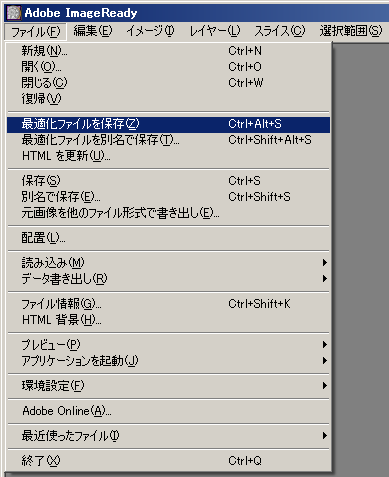389x477 pixels.
Task: Expand the プレビュー(P) submenu
Action: (168, 345)
